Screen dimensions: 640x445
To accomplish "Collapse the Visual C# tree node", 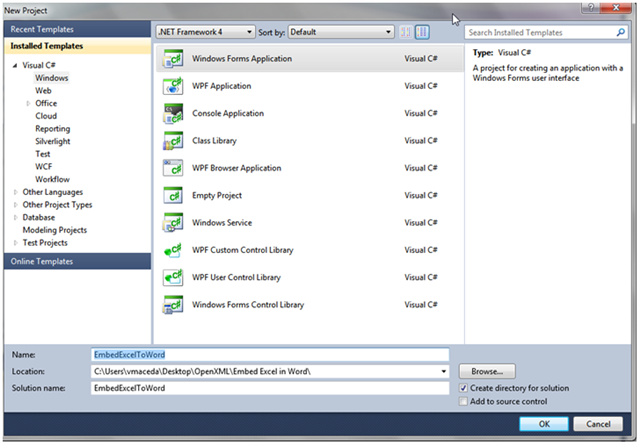I will pos(15,65).
